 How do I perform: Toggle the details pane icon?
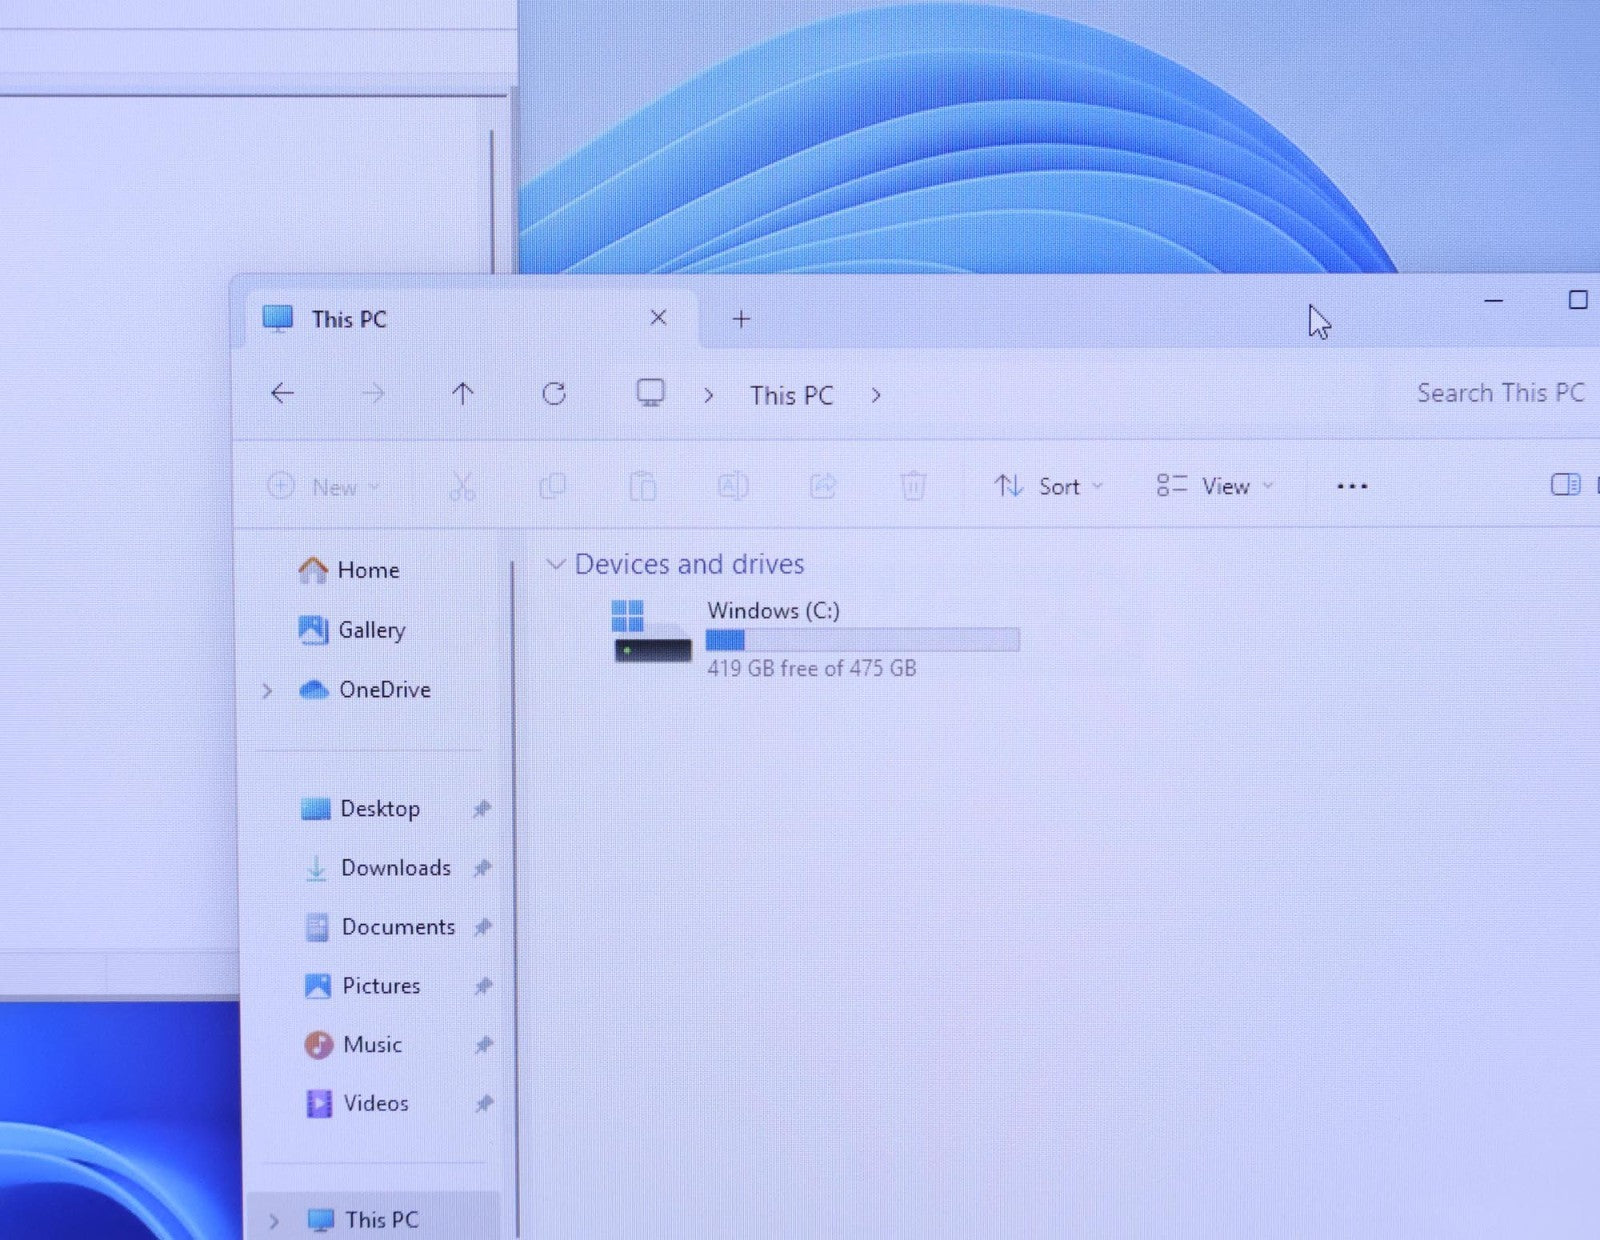pyautogui.click(x=1564, y=485)
